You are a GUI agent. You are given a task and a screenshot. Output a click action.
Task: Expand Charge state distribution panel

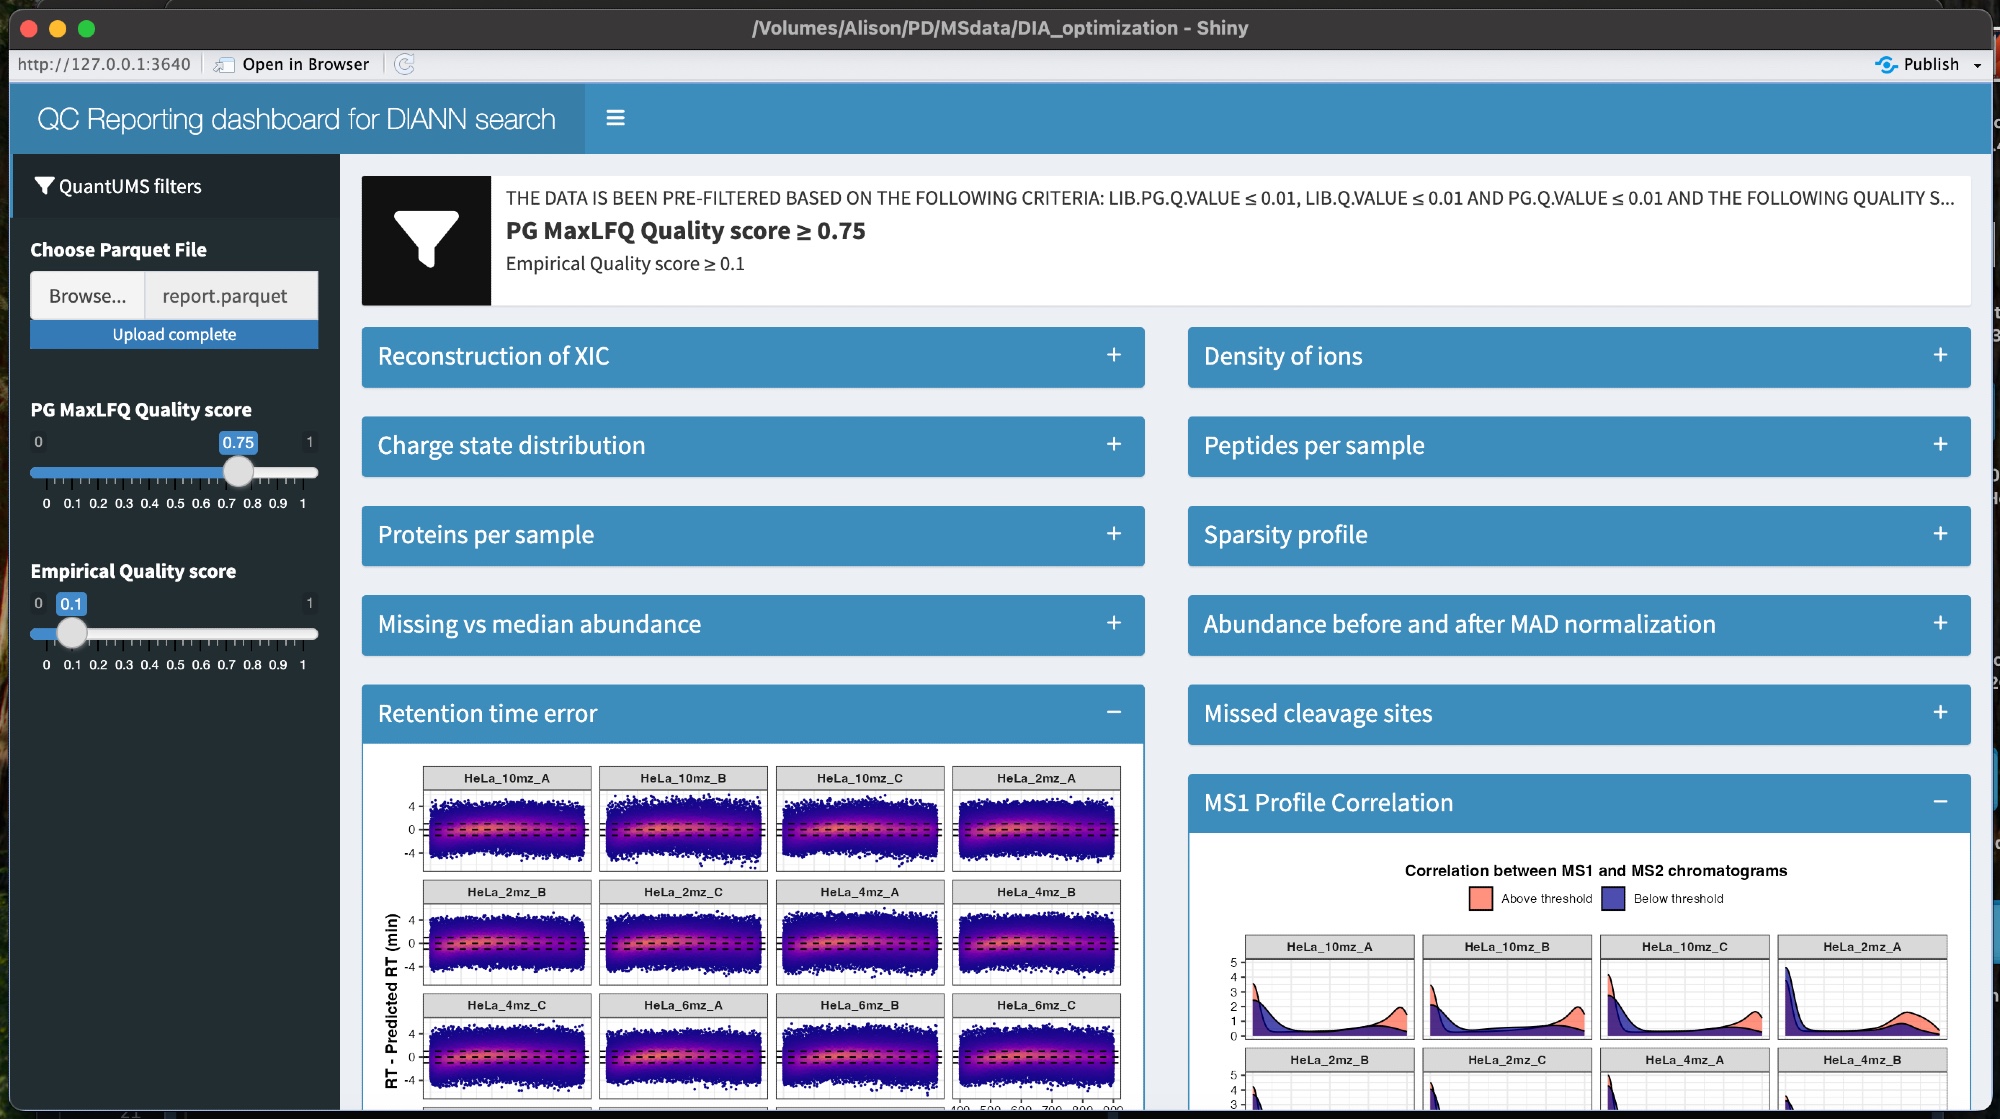coord(1113,444)
